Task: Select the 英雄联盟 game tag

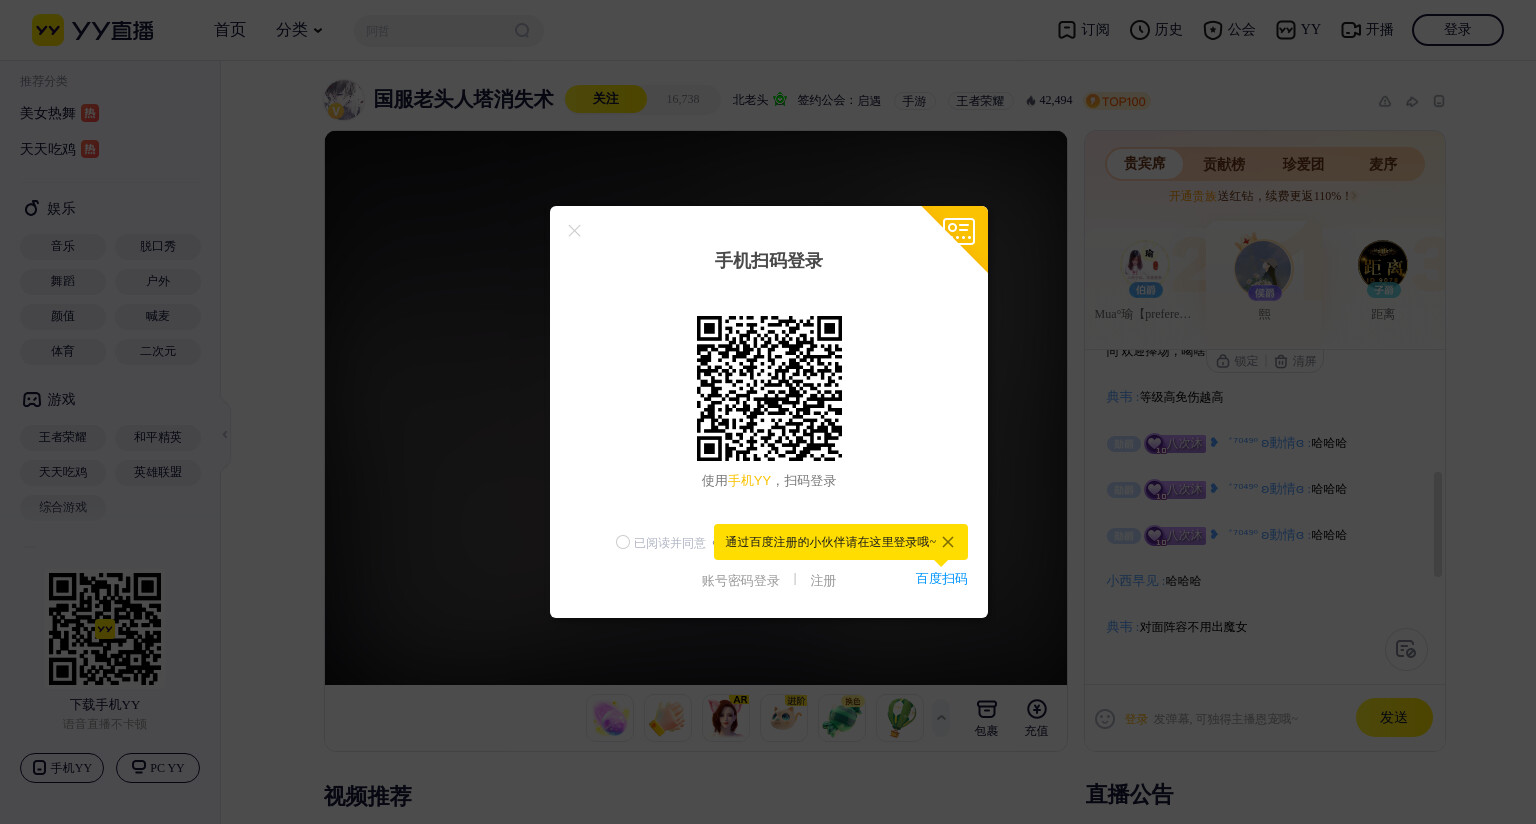Action: pyautogui.click(x=158, y=472)
